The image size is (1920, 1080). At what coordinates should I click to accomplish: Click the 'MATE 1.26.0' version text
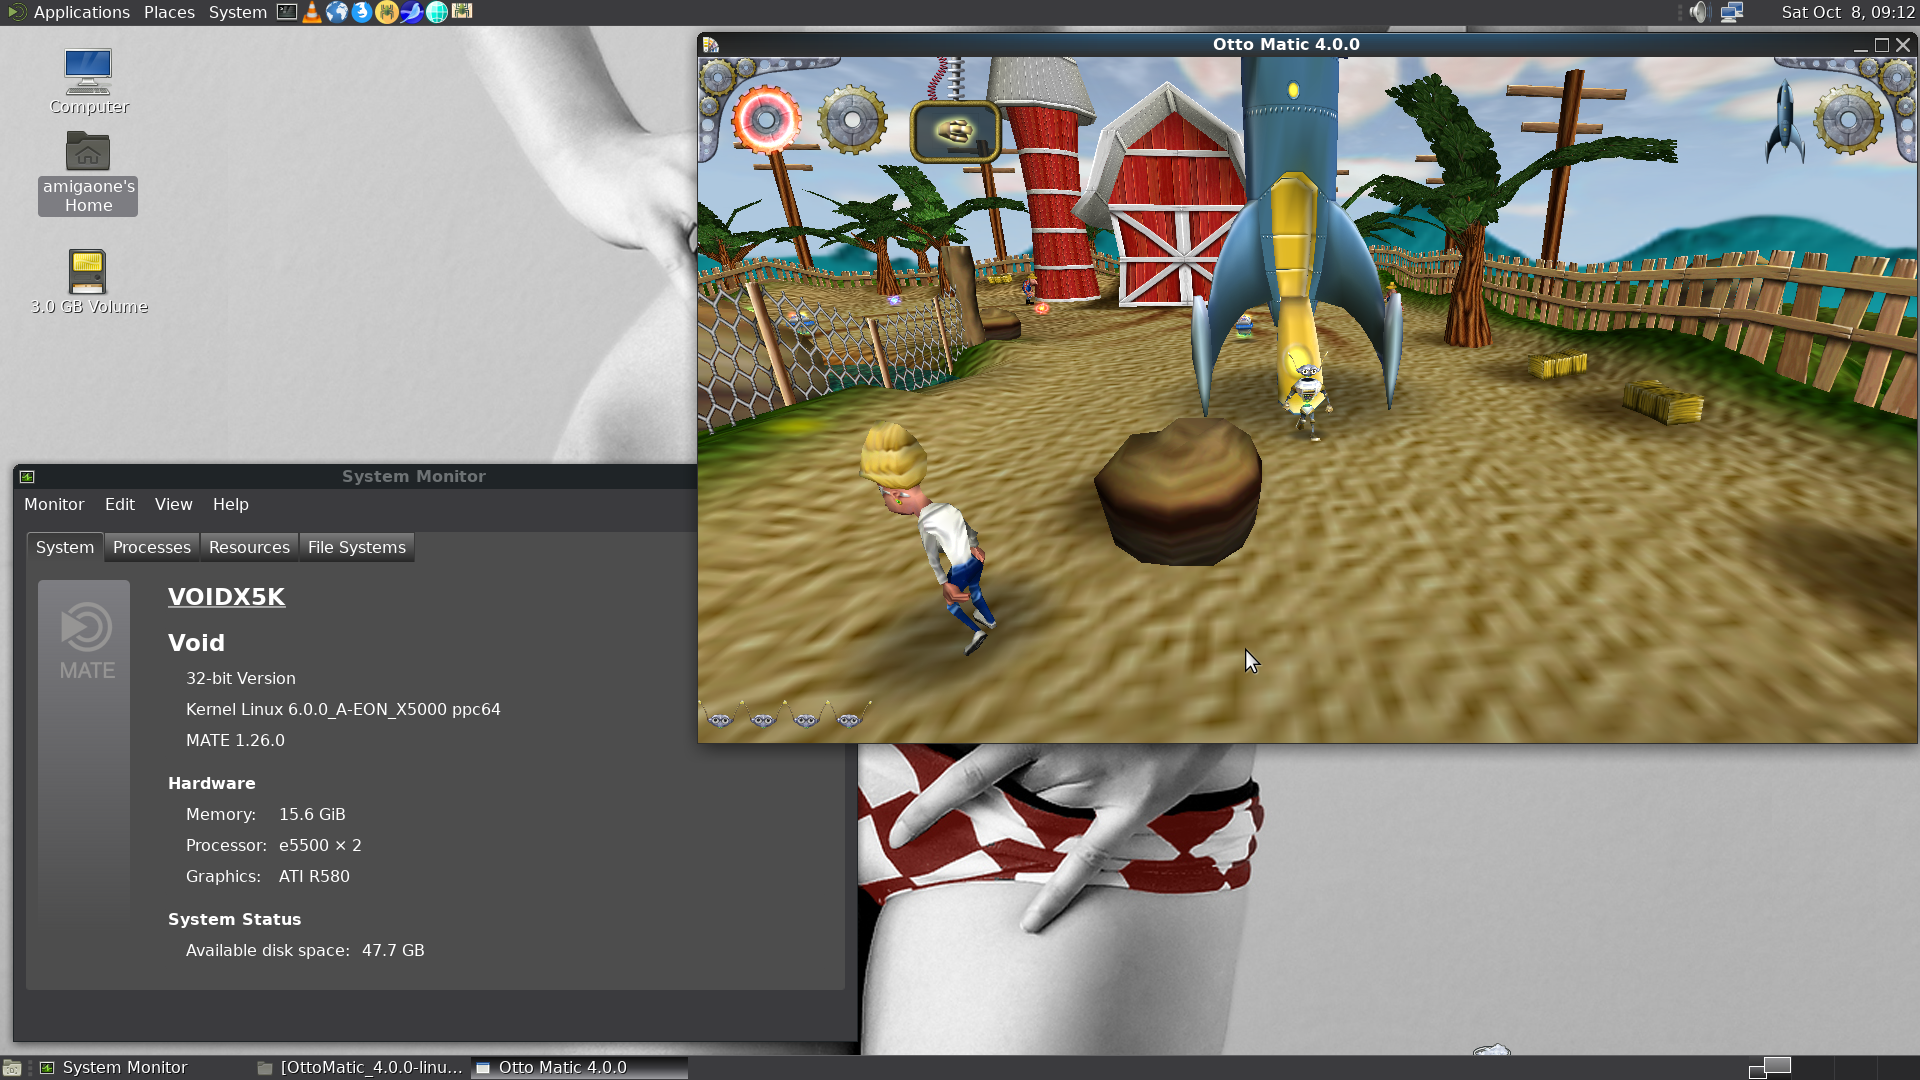[x=235, y=741]
